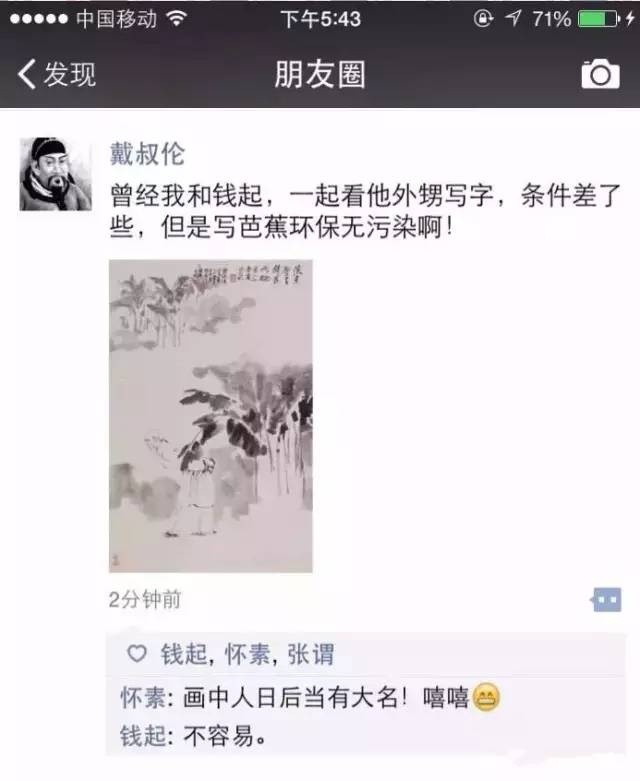Tap the battery indicator icon

(599, 19)
